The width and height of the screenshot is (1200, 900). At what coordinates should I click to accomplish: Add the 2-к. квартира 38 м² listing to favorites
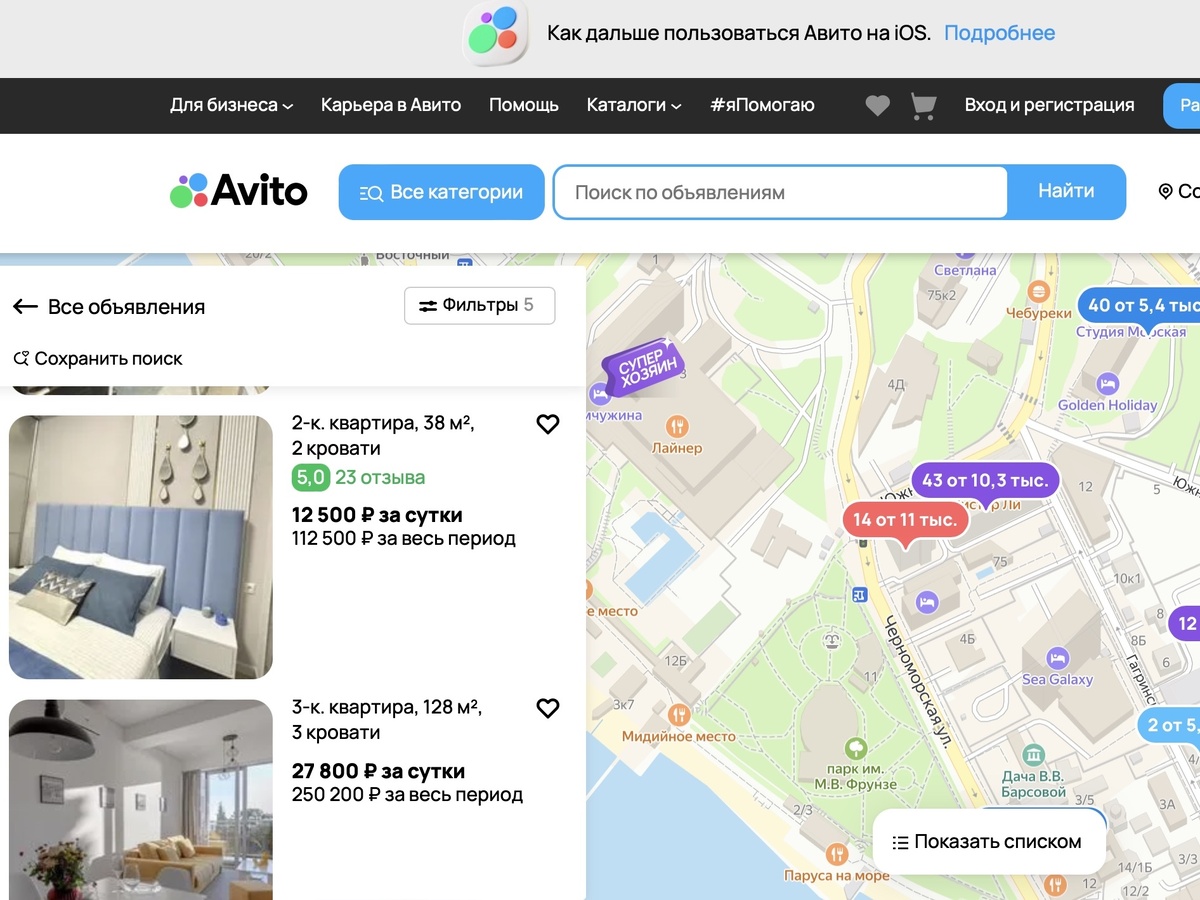click(x=547, y=425)
